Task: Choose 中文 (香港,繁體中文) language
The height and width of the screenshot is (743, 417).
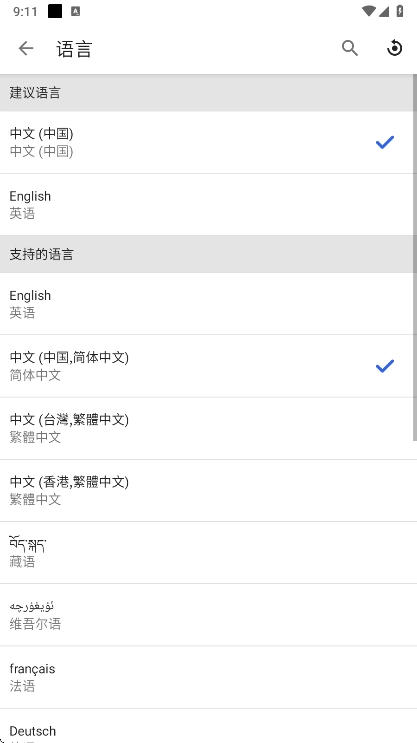Action: pos(208,490)
